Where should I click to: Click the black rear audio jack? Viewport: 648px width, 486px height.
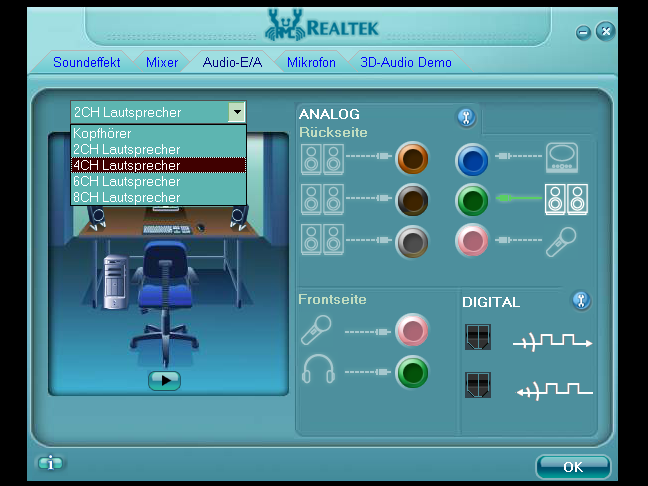pyautogui.click(x=412, y=200)
